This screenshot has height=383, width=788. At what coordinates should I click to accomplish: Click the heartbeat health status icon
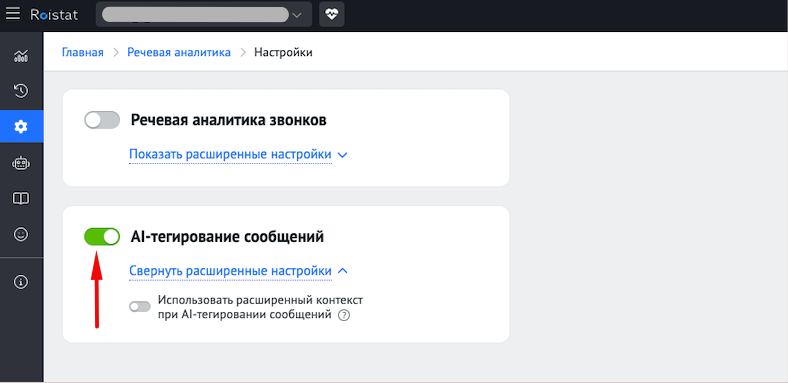click(332, 15)
